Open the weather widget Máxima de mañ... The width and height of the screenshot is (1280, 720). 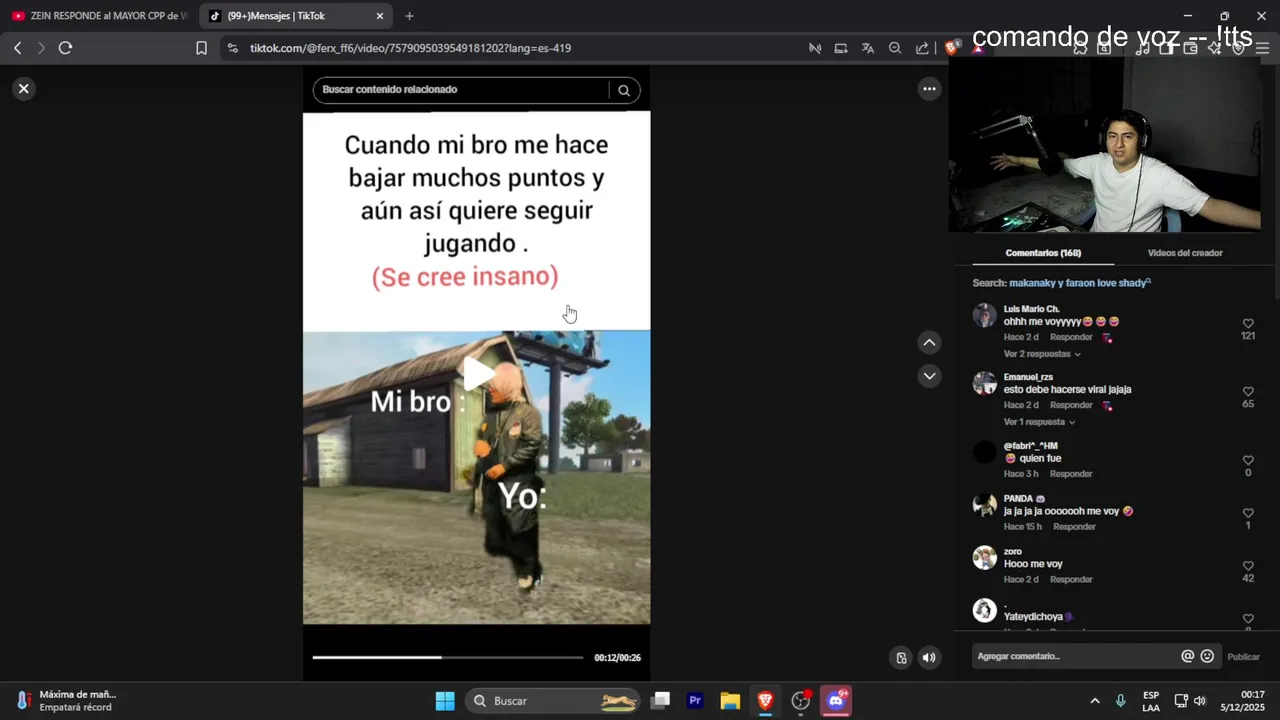coord(66,701)
